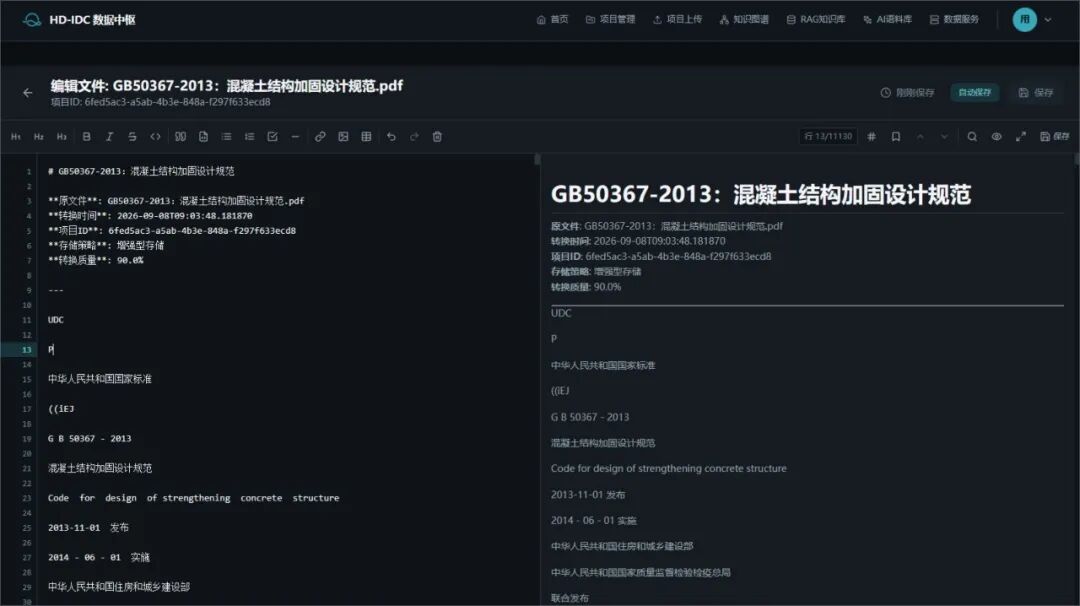Jump to previous bookmark with up chevron
1080x606 pixels.
(x=920, y=136)
